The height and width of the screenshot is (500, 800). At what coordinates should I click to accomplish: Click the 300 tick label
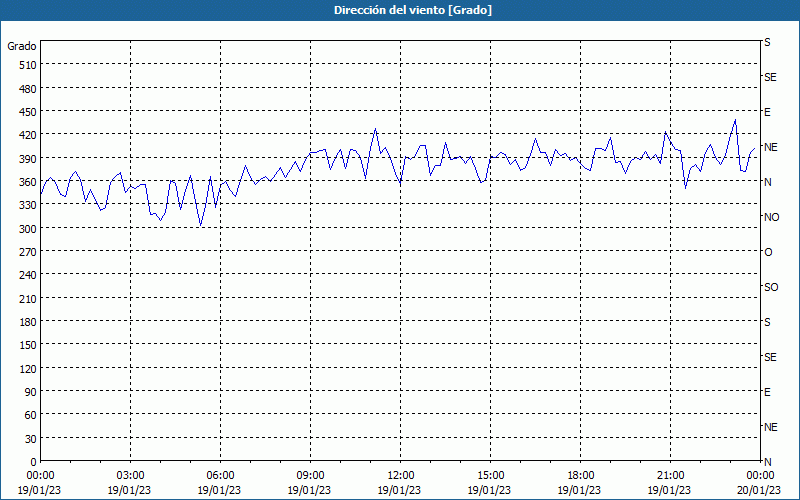(x=29, y=229)
